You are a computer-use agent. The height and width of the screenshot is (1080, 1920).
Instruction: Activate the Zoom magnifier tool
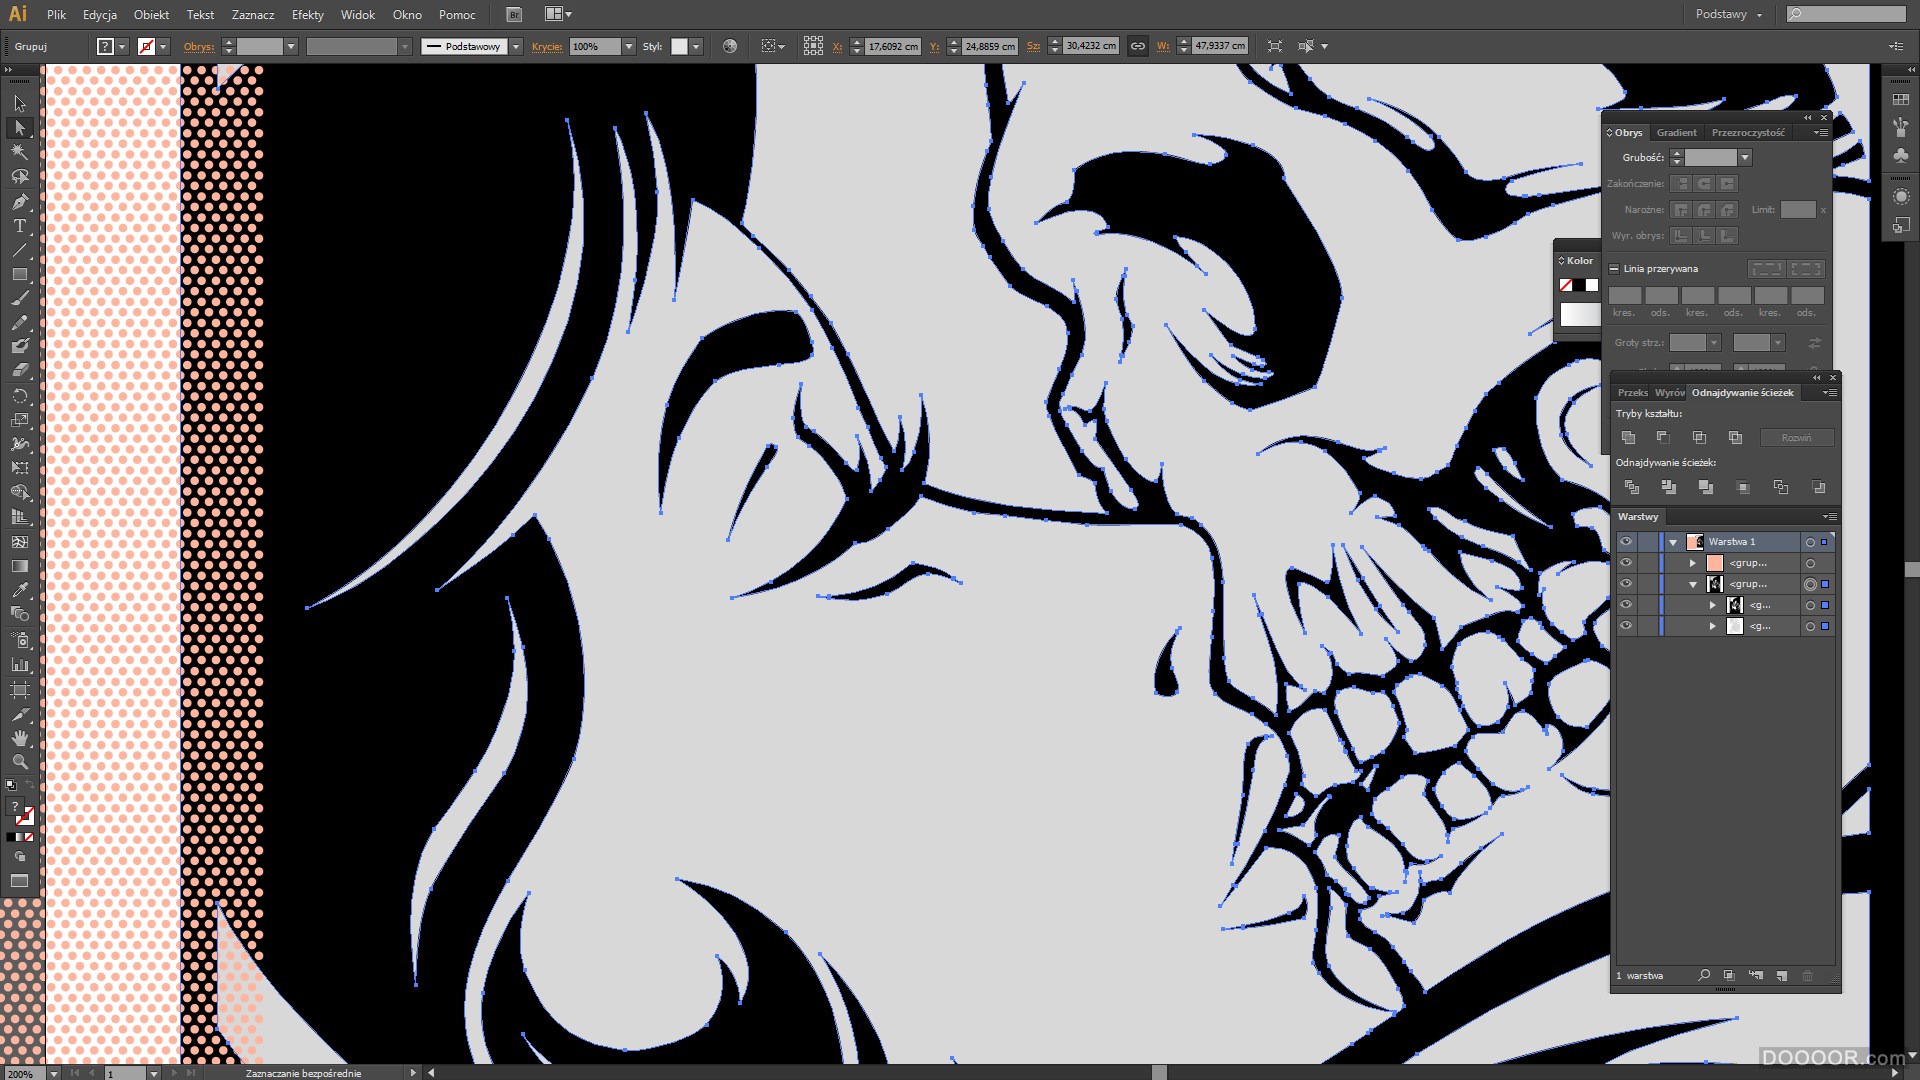(x=19, y=762)
